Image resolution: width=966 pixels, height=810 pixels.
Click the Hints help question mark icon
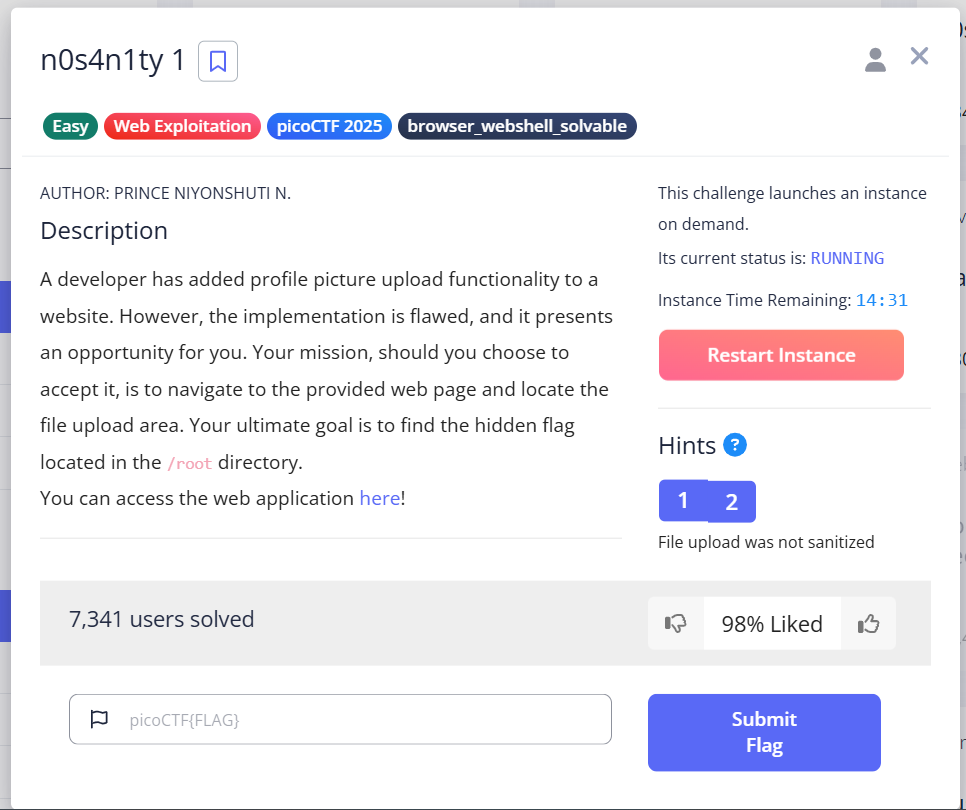point(735,445)
